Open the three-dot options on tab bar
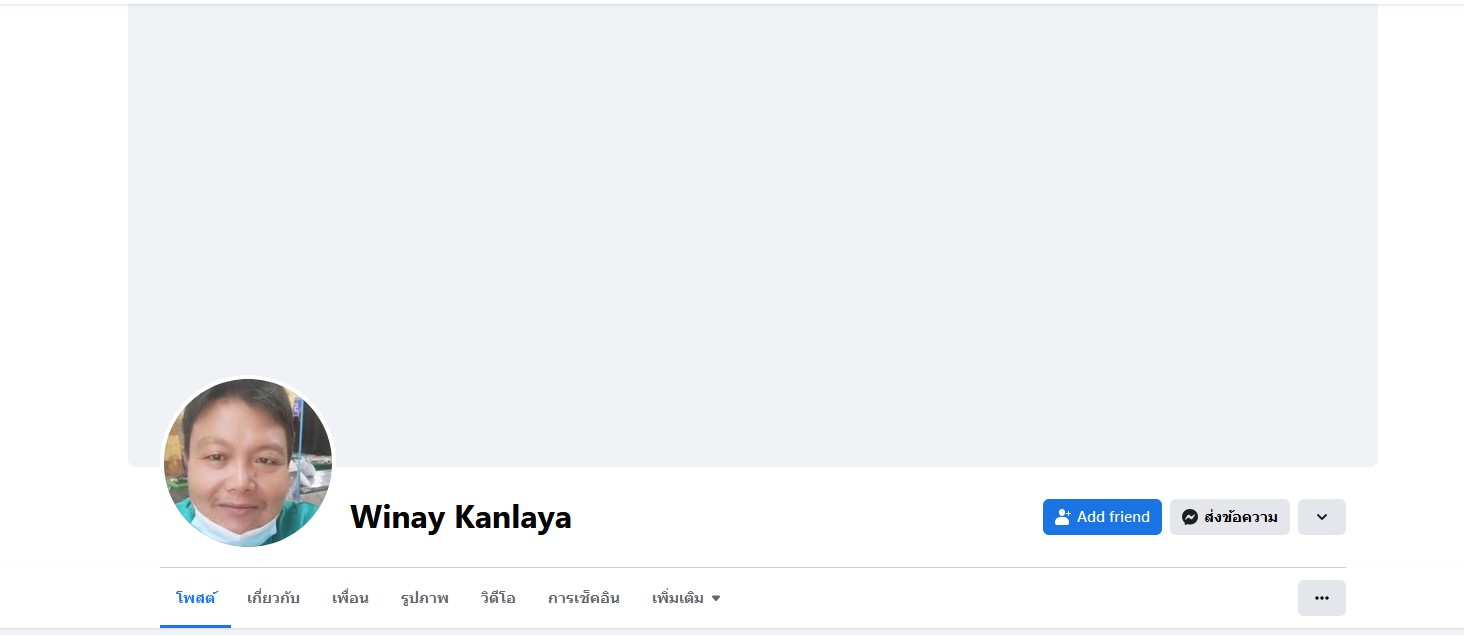This screenshot has height=635, width=1464. pyautogui.click(x=1322, y=598)
